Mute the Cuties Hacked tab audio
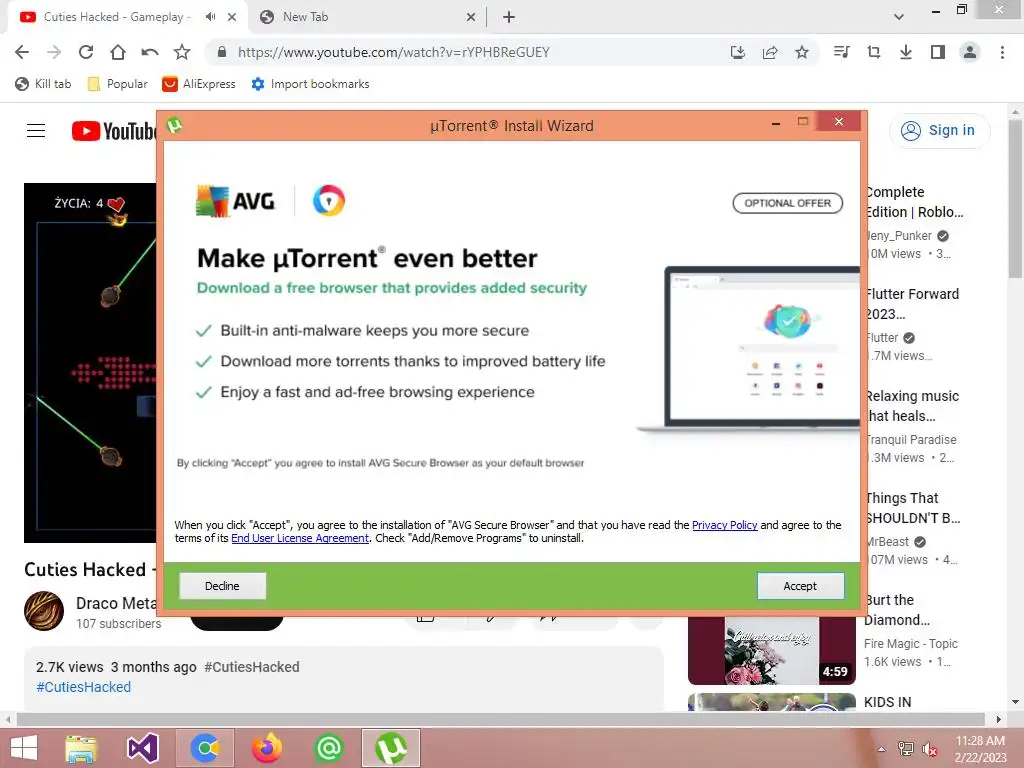The width and height of the screenshot is (1024, 768). (x=210, y=17)
